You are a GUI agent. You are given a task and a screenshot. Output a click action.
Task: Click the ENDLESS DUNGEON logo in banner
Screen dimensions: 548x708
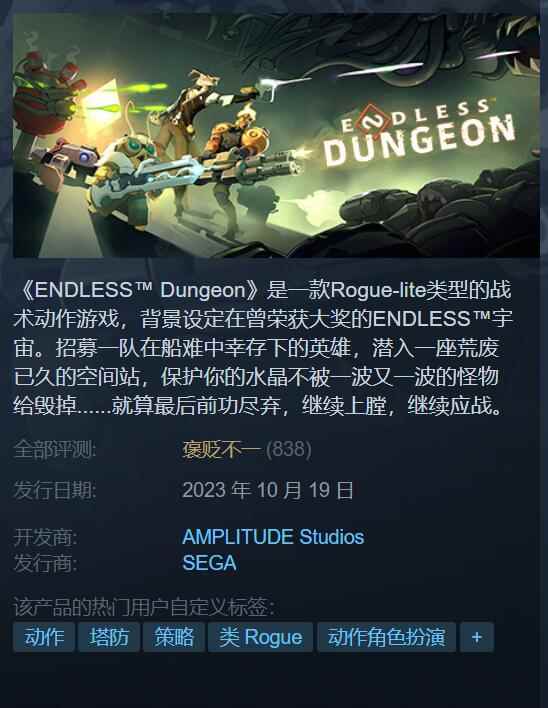[419, 132]
